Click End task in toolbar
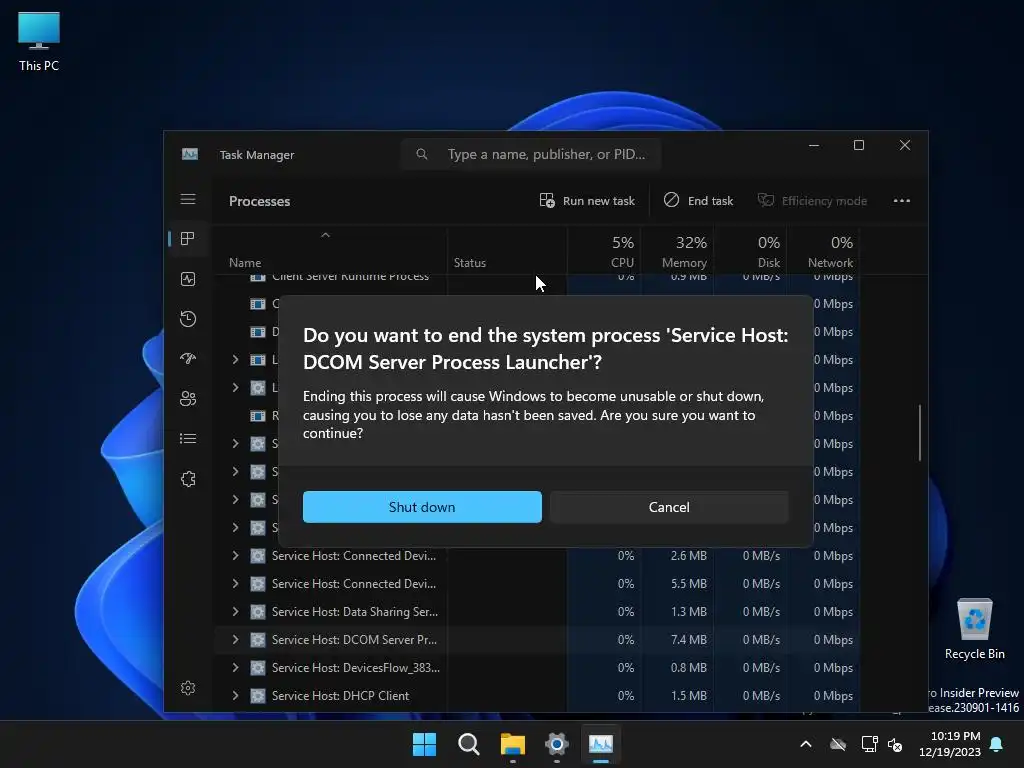 (x=698, y=200)
